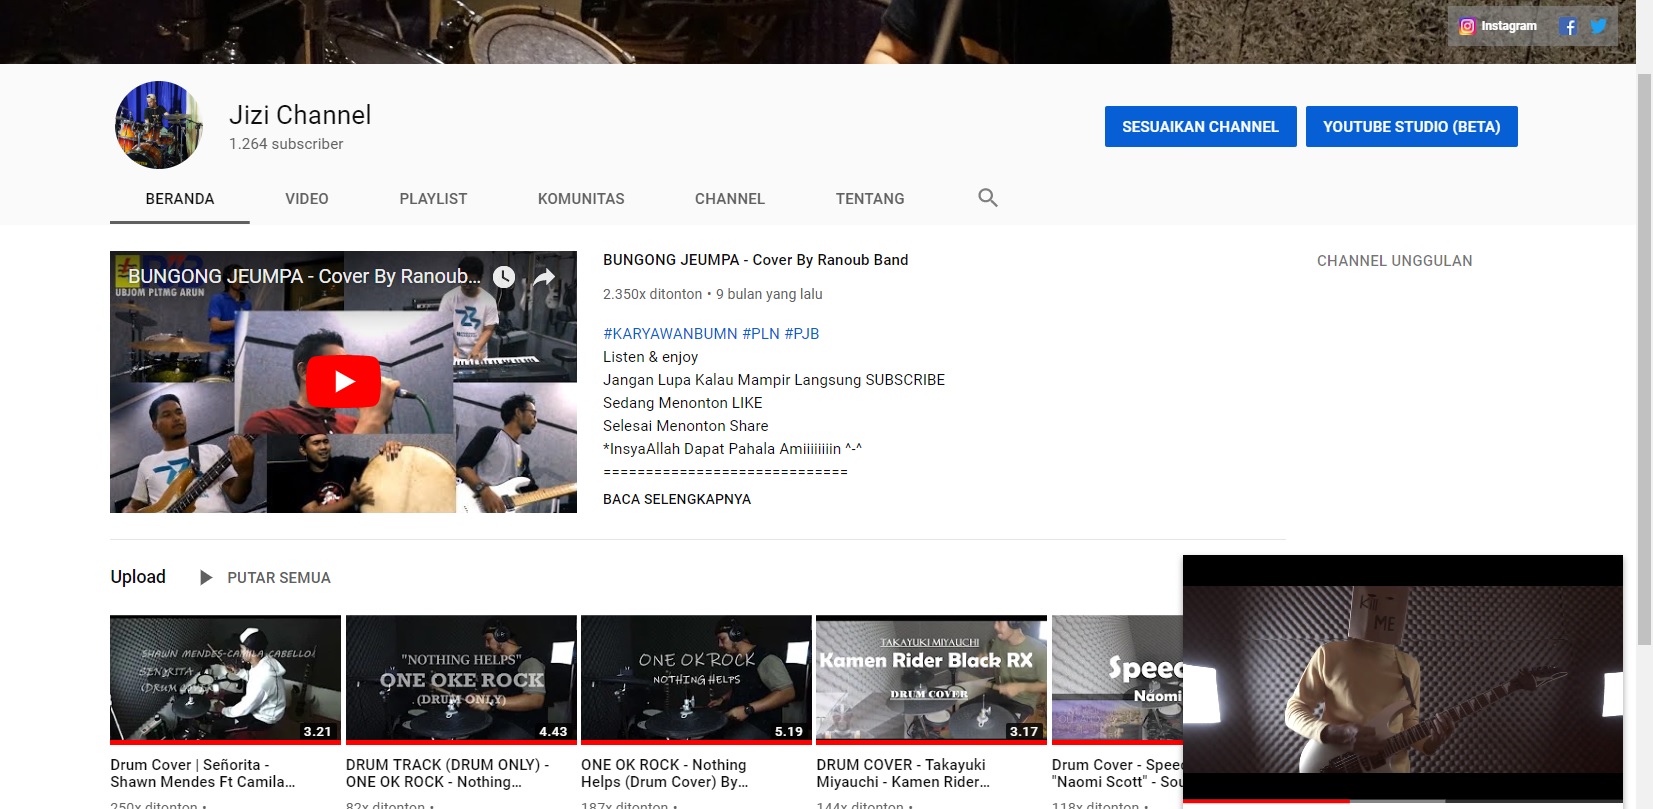This screenshot has height=809, width=1653.
Task: Click the 'CHANNEL UNGGULAN' heading
Action: (1395, 261)
